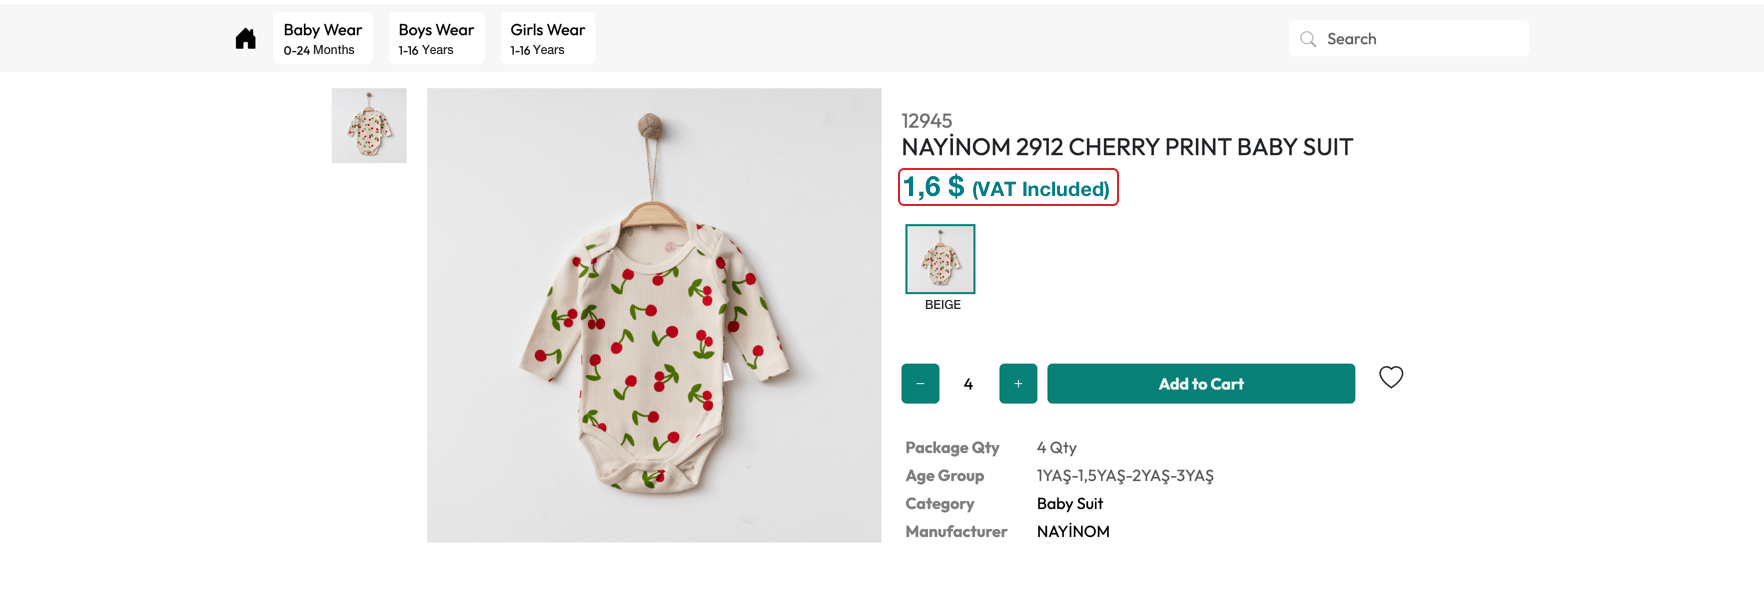
Task: Choose the beige color variant swatch
Action: point(940,259)
